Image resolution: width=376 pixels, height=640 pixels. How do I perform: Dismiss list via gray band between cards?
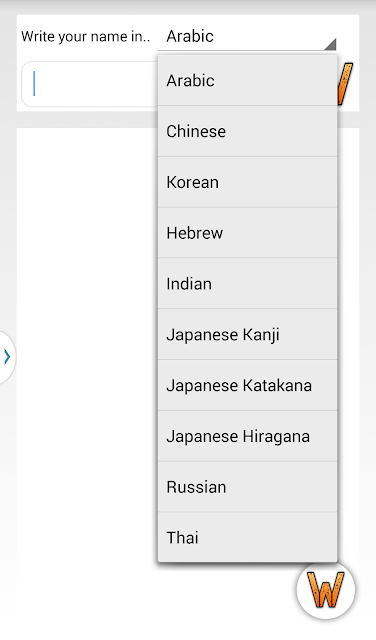pos(87,120)
